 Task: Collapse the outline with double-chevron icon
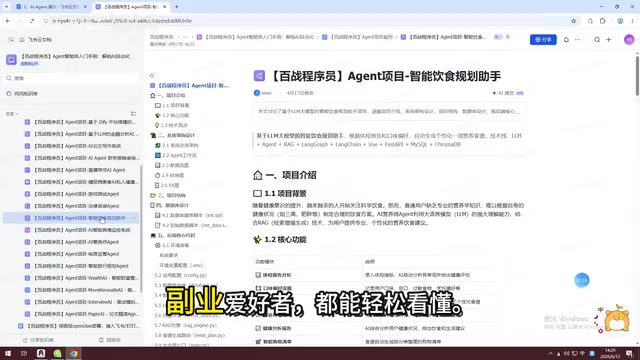coord(152,76)
